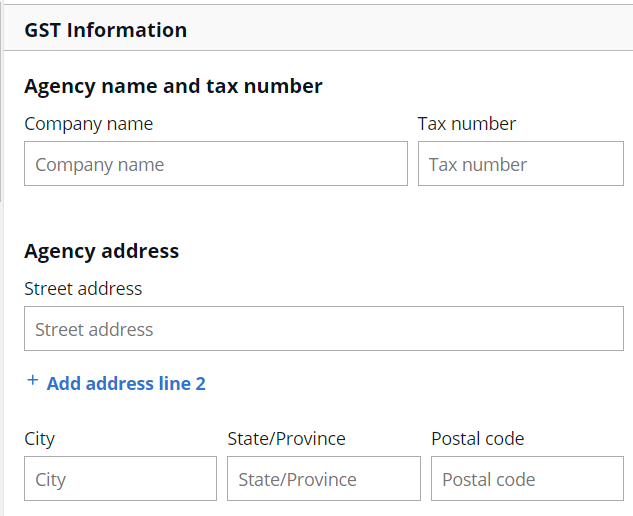The height and width of the screenshot is (516, 633).
Task: Focus the Tax number input field
Action: click(521, 164)
